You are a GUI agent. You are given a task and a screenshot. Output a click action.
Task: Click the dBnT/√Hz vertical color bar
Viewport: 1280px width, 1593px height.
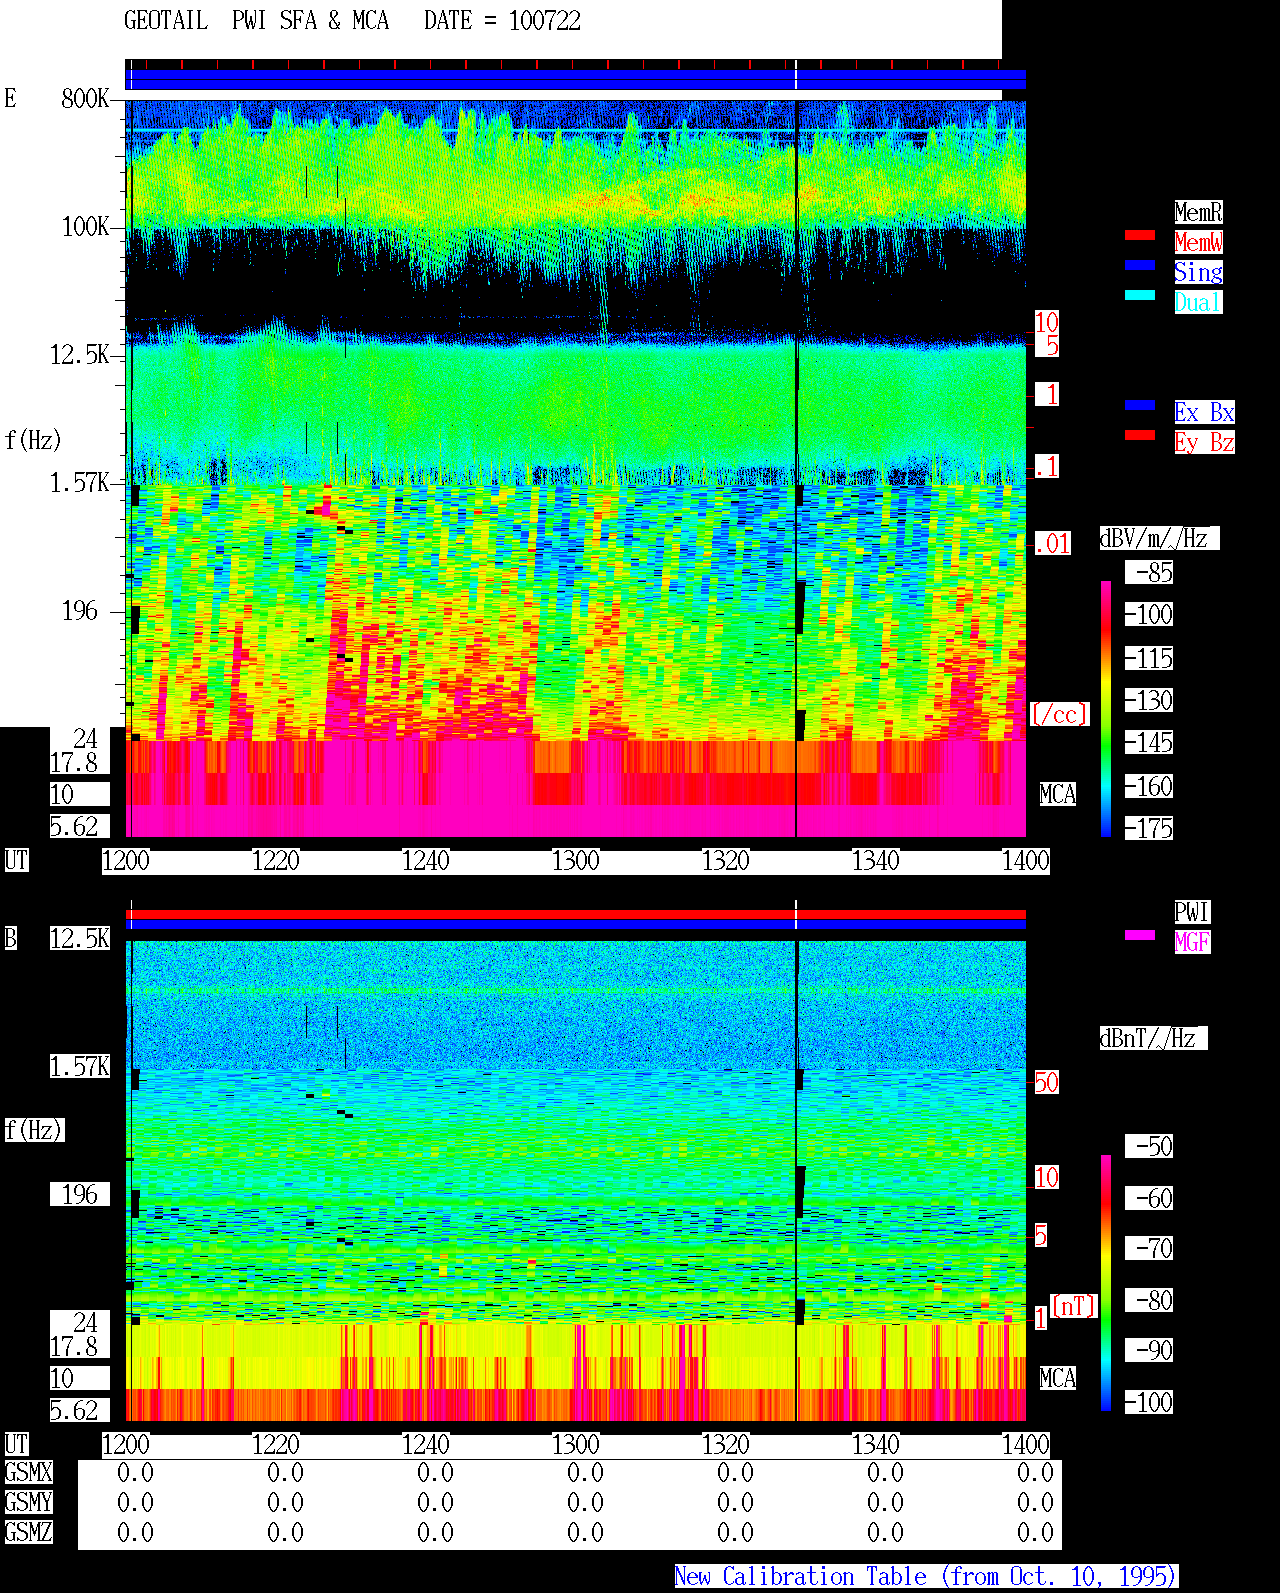[x=1106, y=1283]
